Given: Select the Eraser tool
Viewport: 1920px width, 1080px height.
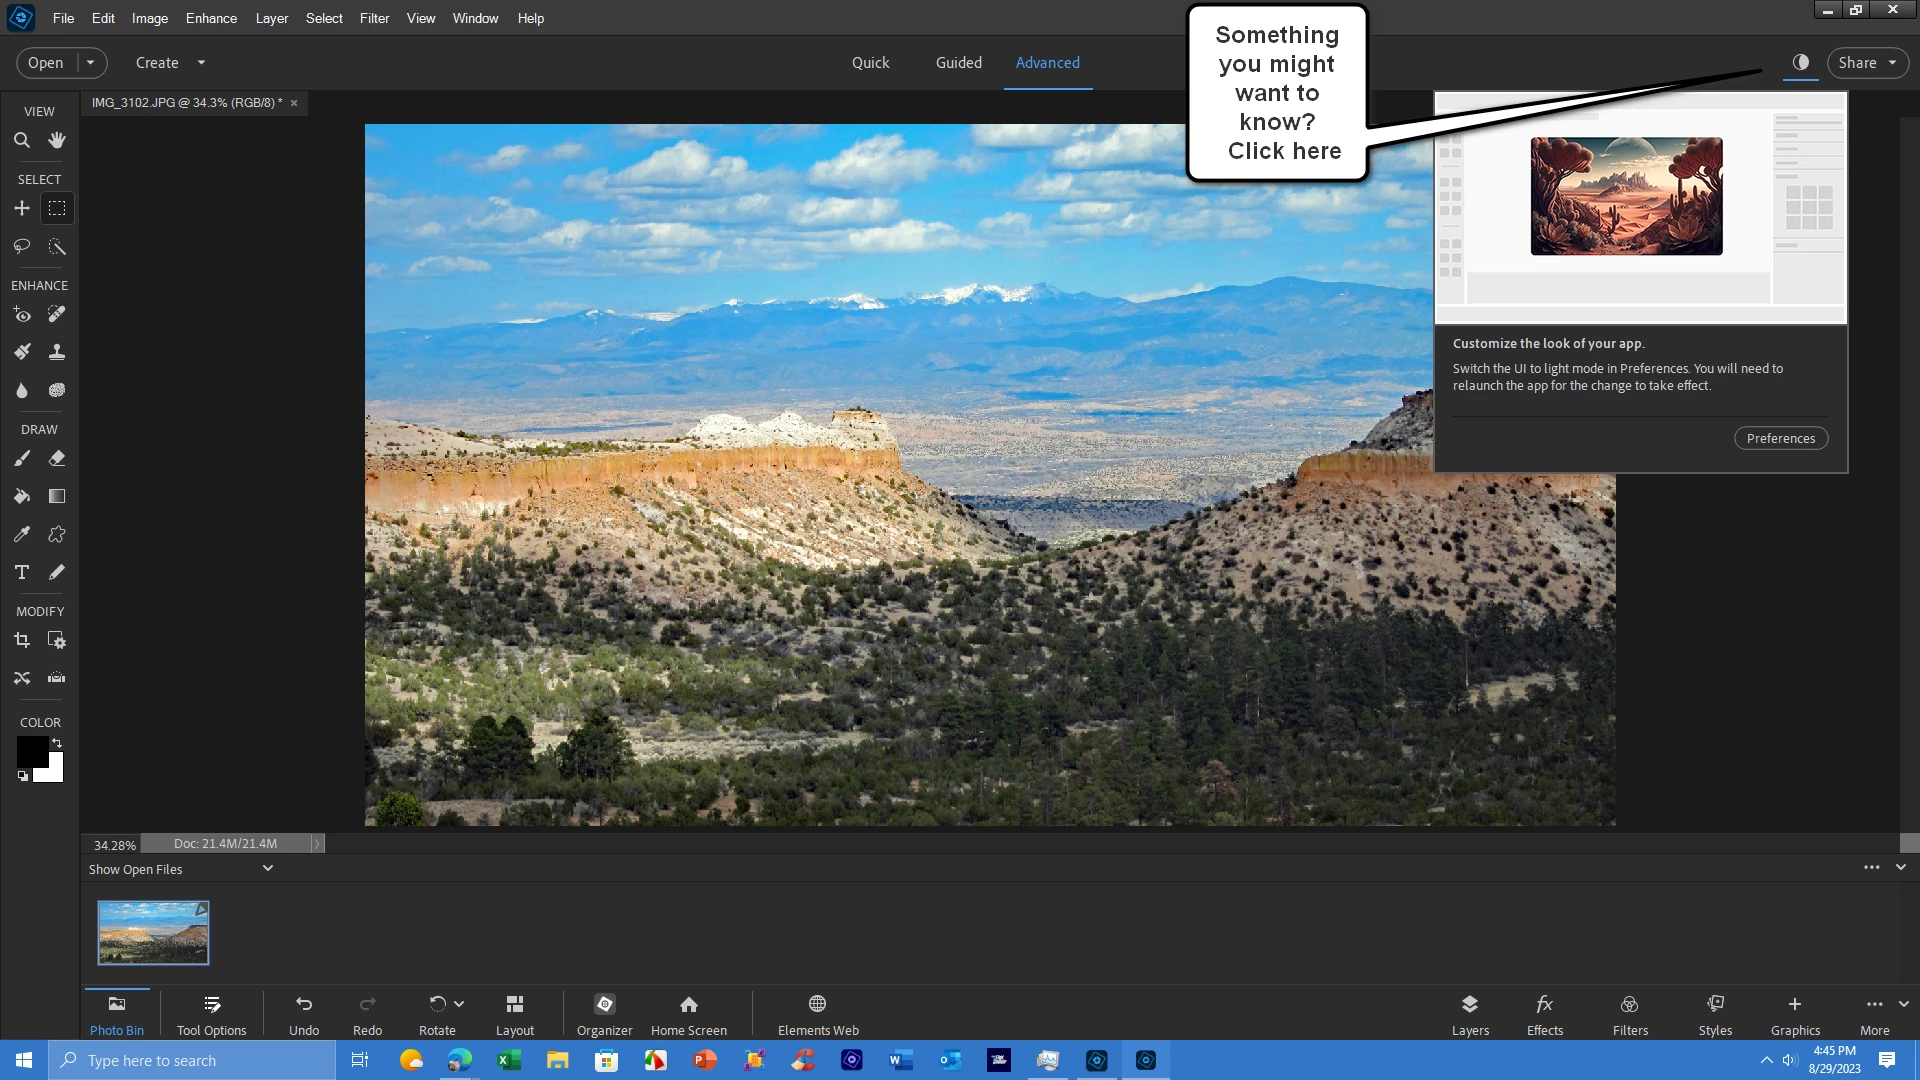Looking at the screenshot, I should point(57,458).
